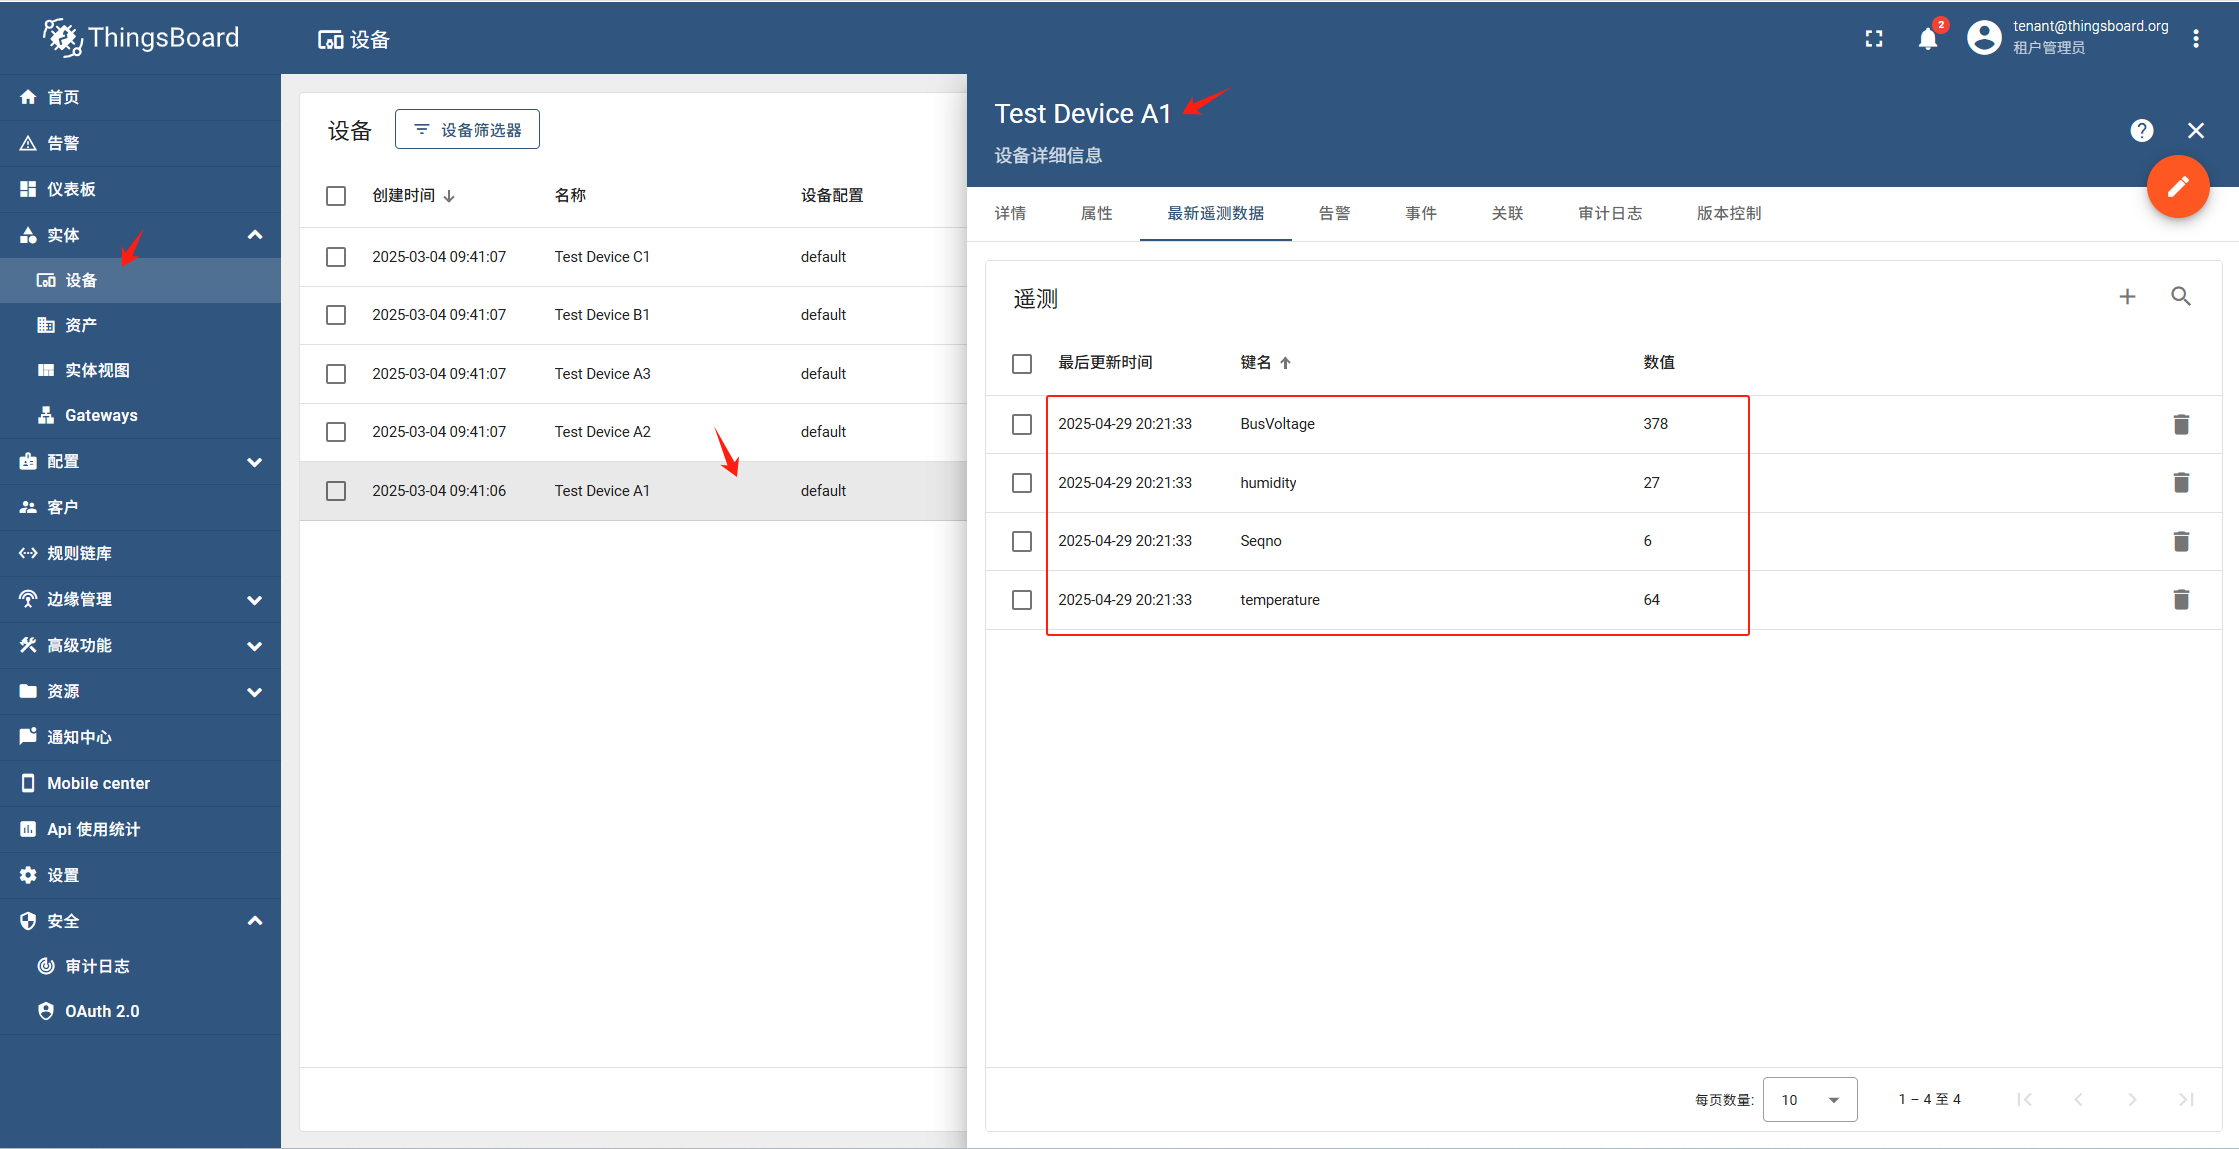Screen dimensions: 2239x1149
Task: Open 规则链库 in the sidebar
Action: (x=79, y=553)
